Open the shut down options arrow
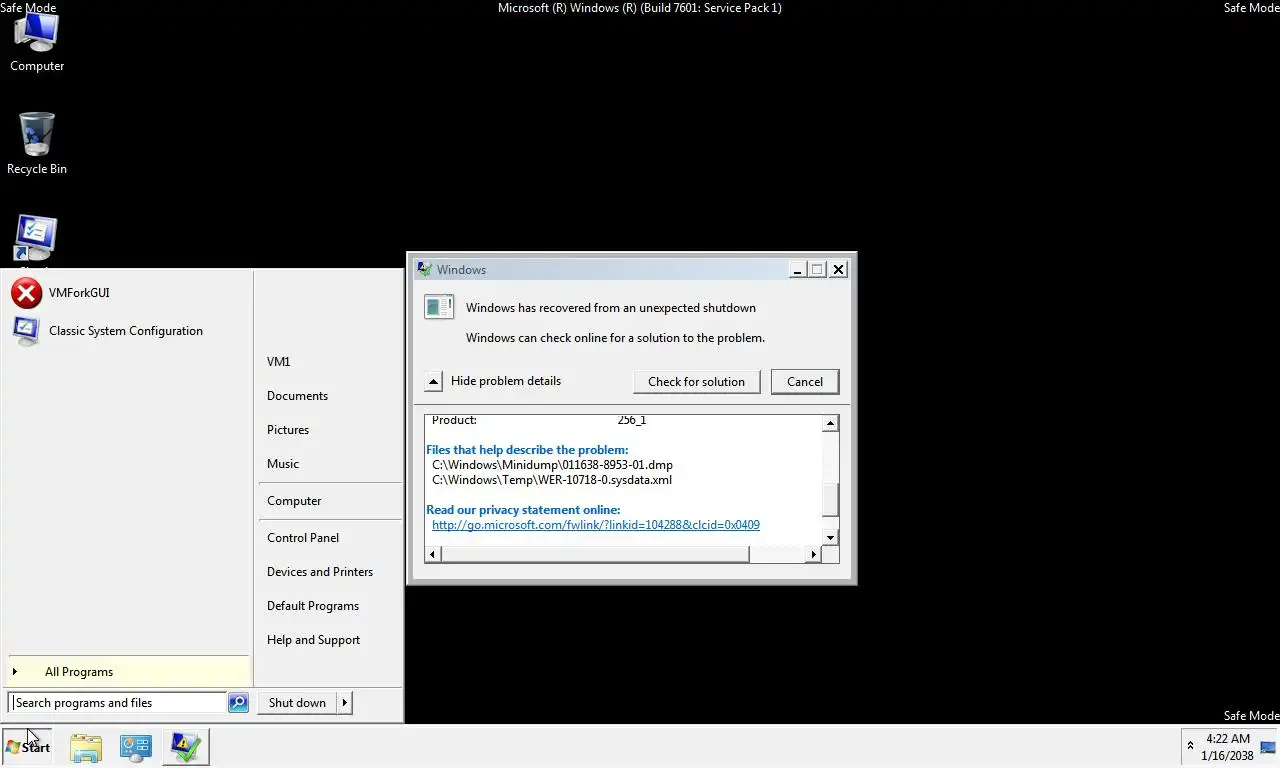 [x=345, y=703]
